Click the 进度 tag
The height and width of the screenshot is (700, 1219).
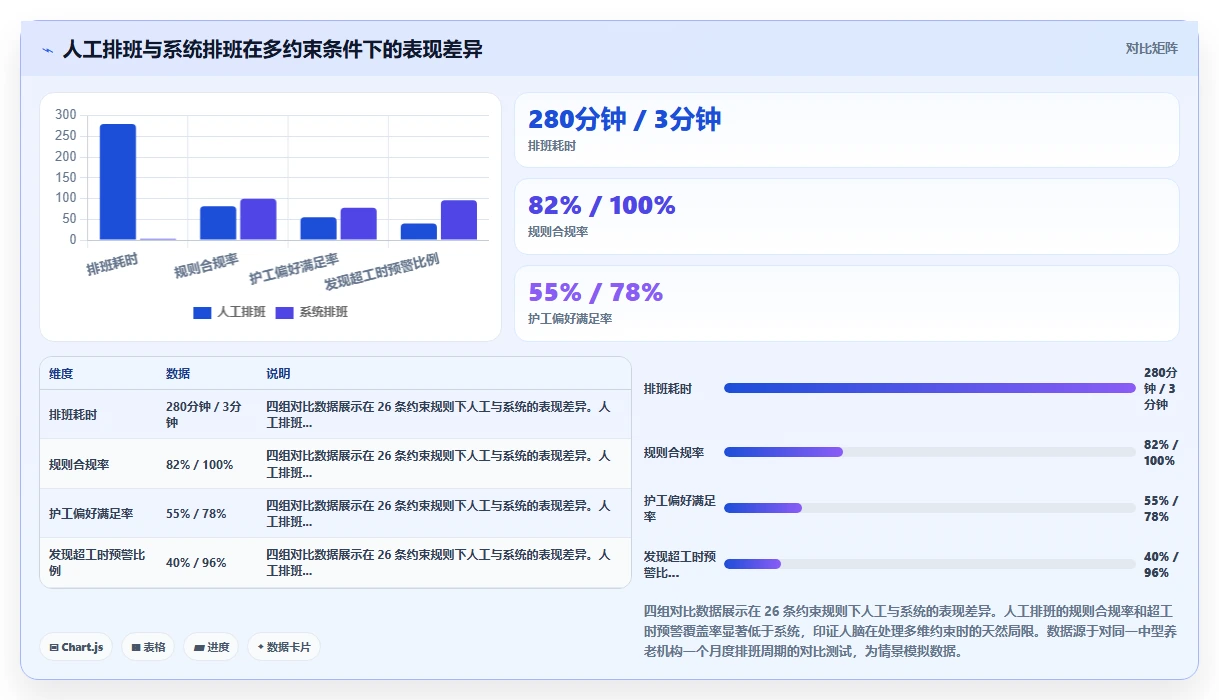point(211,647)
